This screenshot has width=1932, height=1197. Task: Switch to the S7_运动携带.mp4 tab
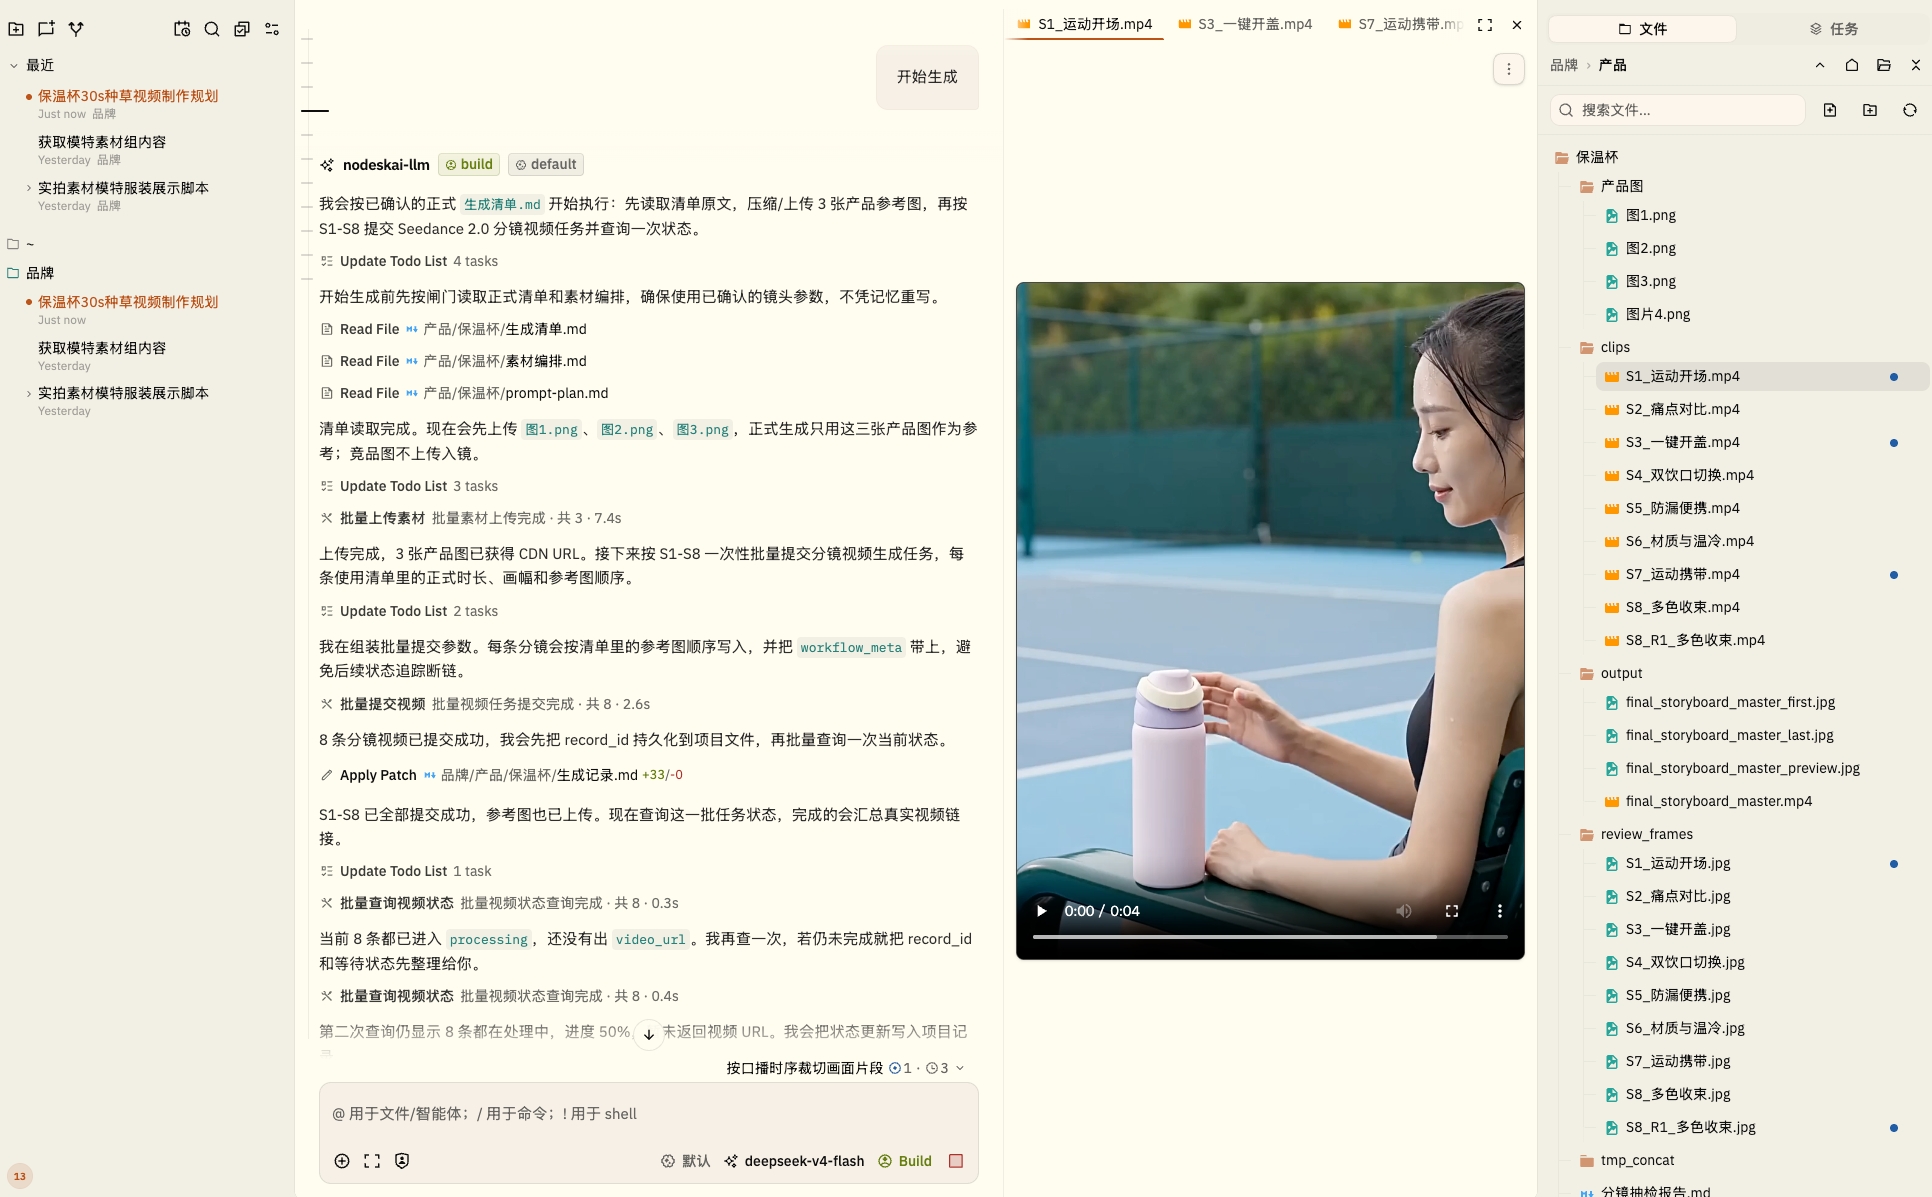1400,24
